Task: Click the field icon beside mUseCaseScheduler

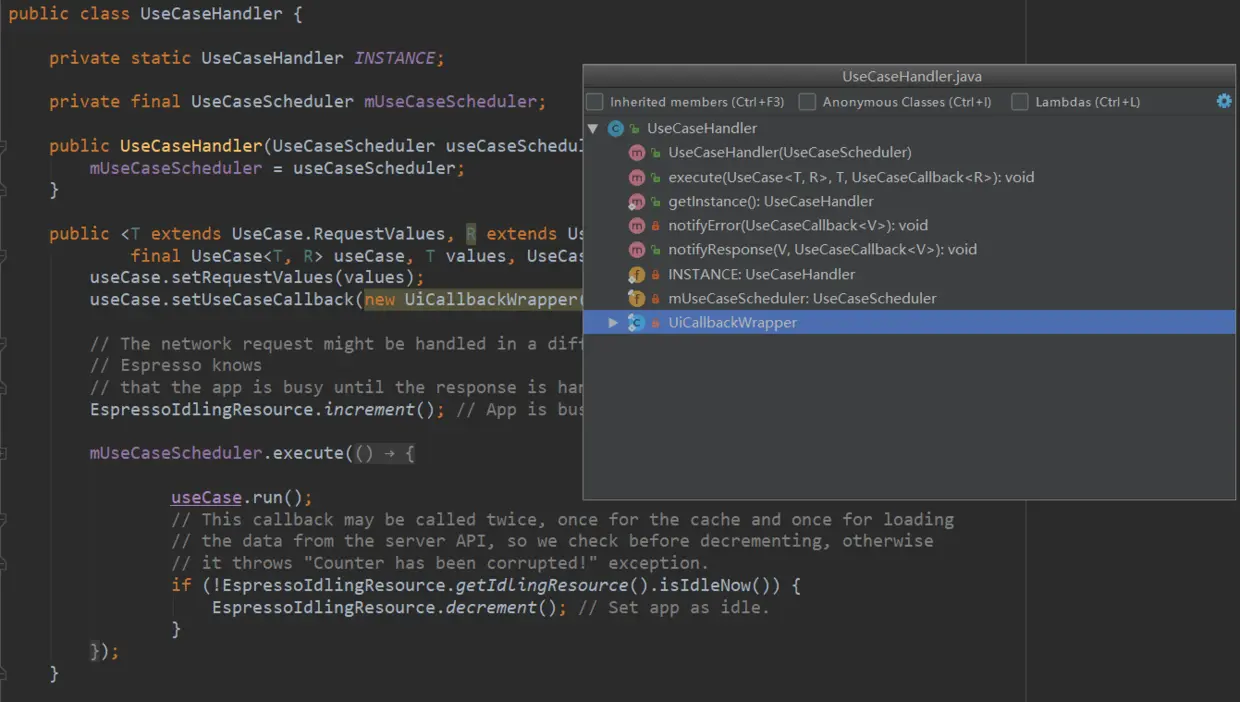Action: pos(636,298)
